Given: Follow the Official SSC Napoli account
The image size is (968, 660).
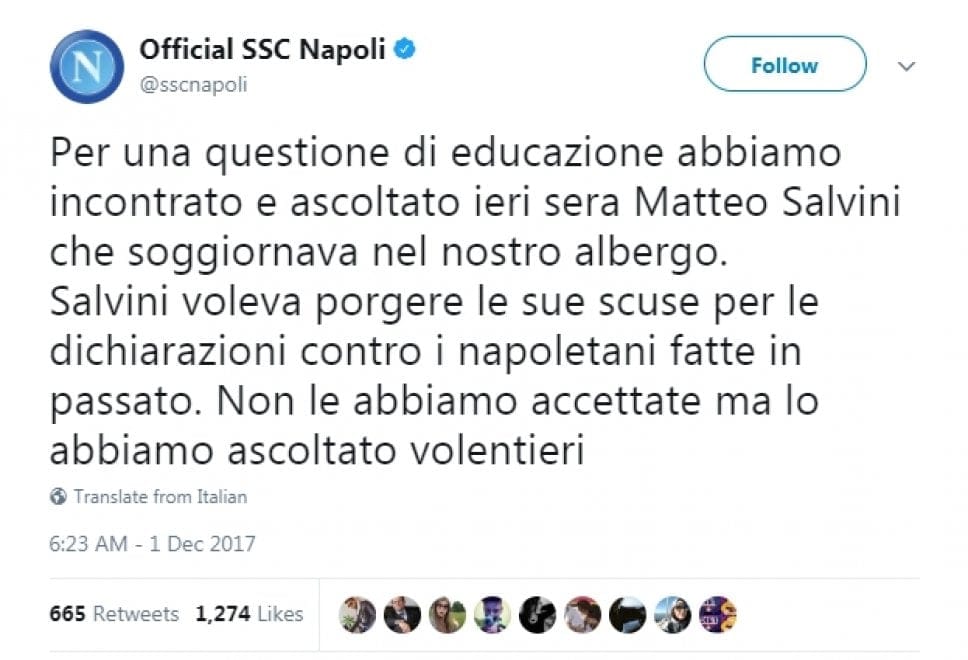Looking at the screenshot, I should (784, 66).
